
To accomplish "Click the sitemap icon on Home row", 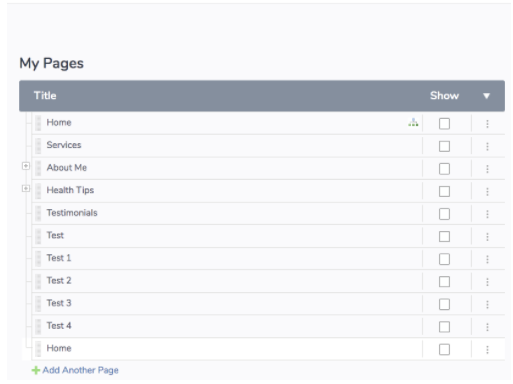I will point(413,123).
